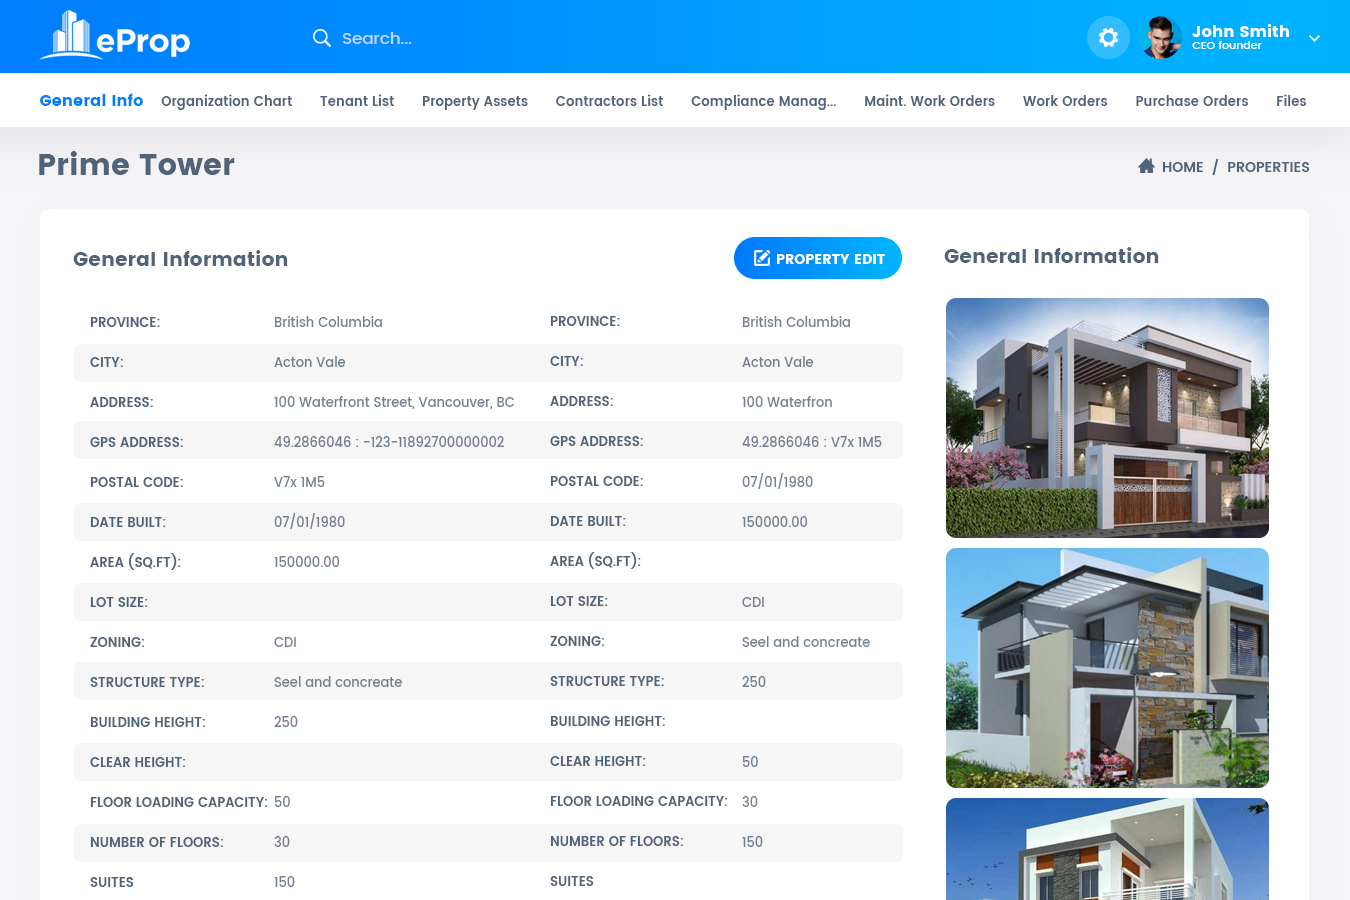Open the Tenant List tab

pos(357,101)
